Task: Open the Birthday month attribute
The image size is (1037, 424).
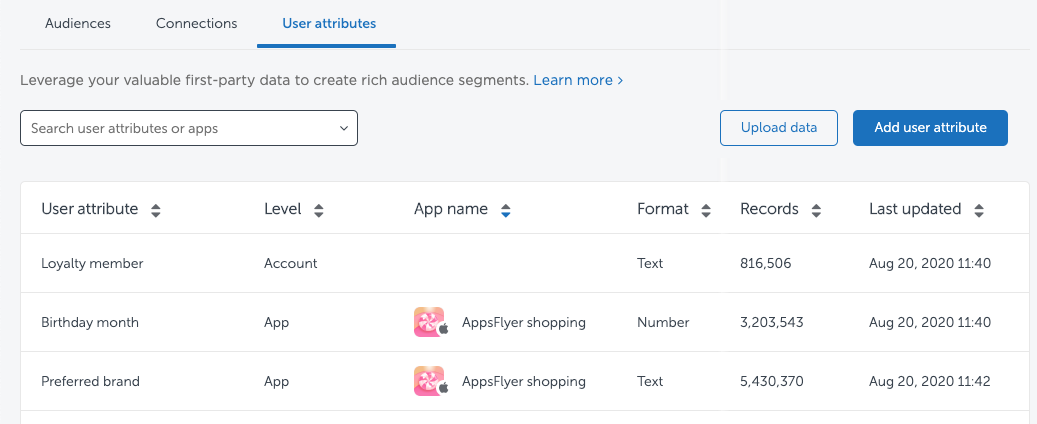Action: 90,322
